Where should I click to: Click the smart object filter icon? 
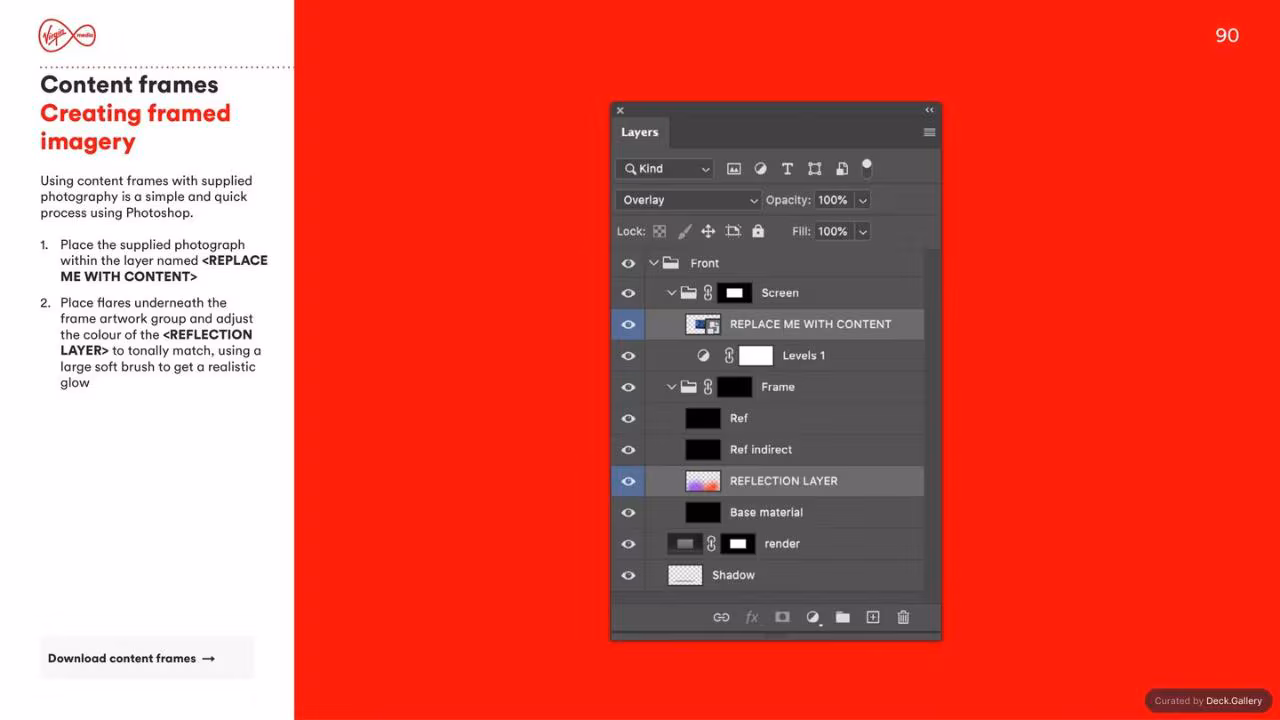point(841,169)
